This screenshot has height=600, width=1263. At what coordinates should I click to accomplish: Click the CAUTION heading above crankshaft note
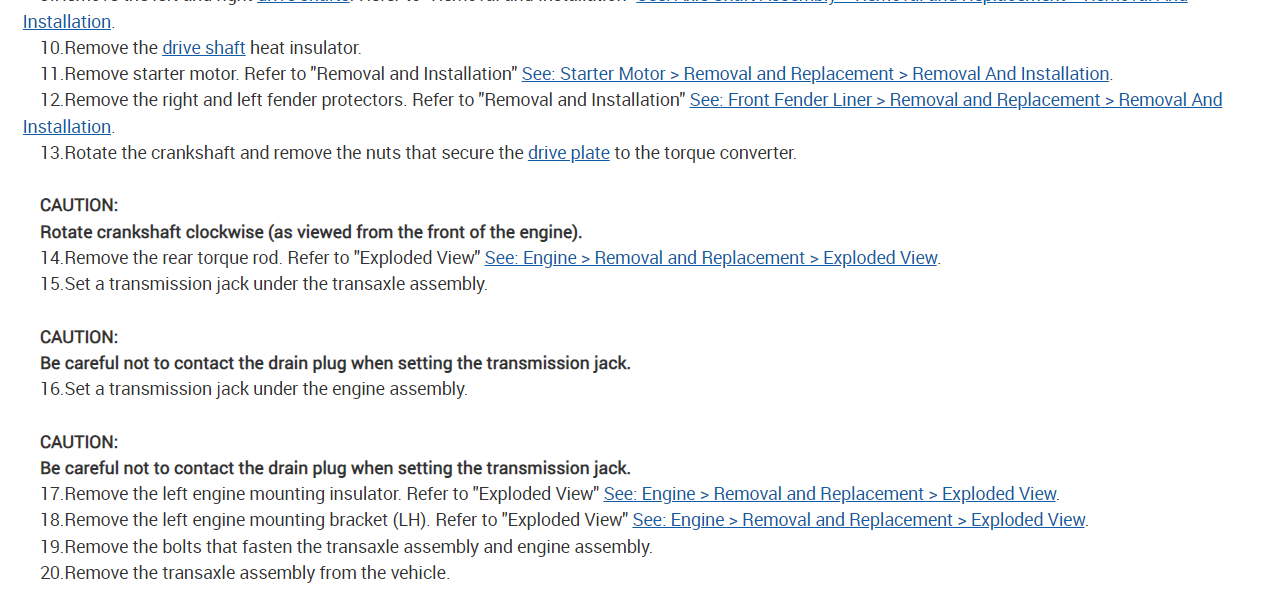pyautogui.click(x=79, y=205)
